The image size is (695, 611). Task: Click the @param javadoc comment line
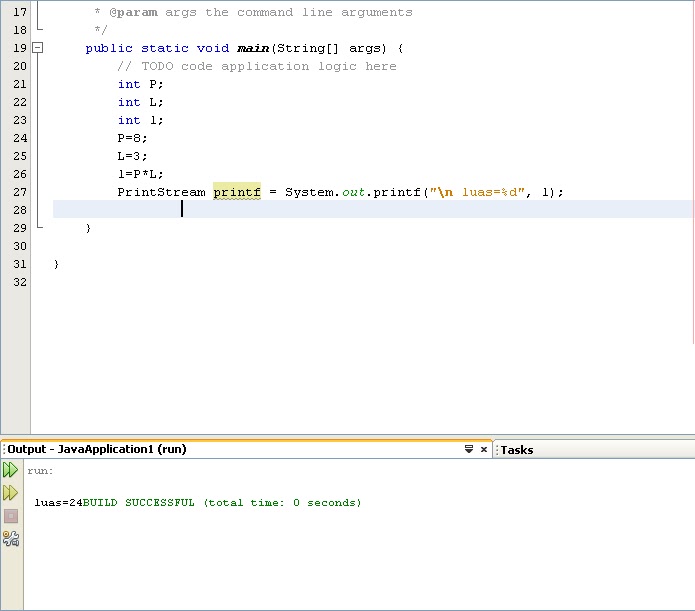[x=254, y=12]
